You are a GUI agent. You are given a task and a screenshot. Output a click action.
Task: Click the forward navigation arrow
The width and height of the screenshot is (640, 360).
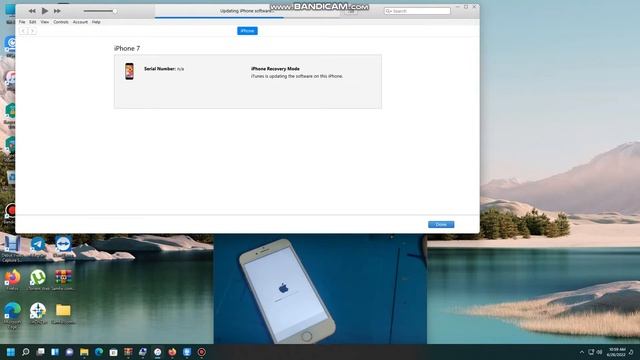pos(33,31)
